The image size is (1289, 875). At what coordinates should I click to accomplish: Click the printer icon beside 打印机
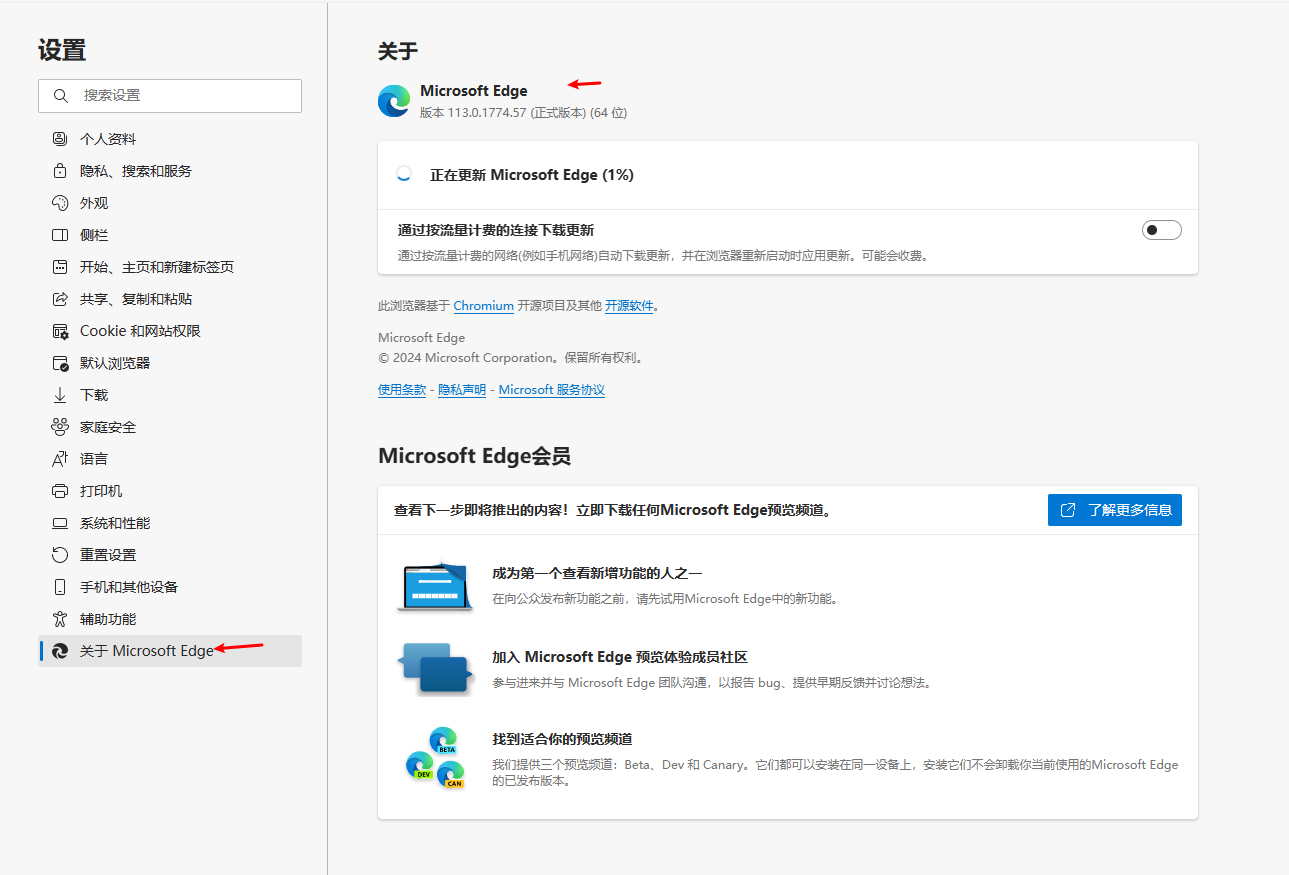pos(60,491)
